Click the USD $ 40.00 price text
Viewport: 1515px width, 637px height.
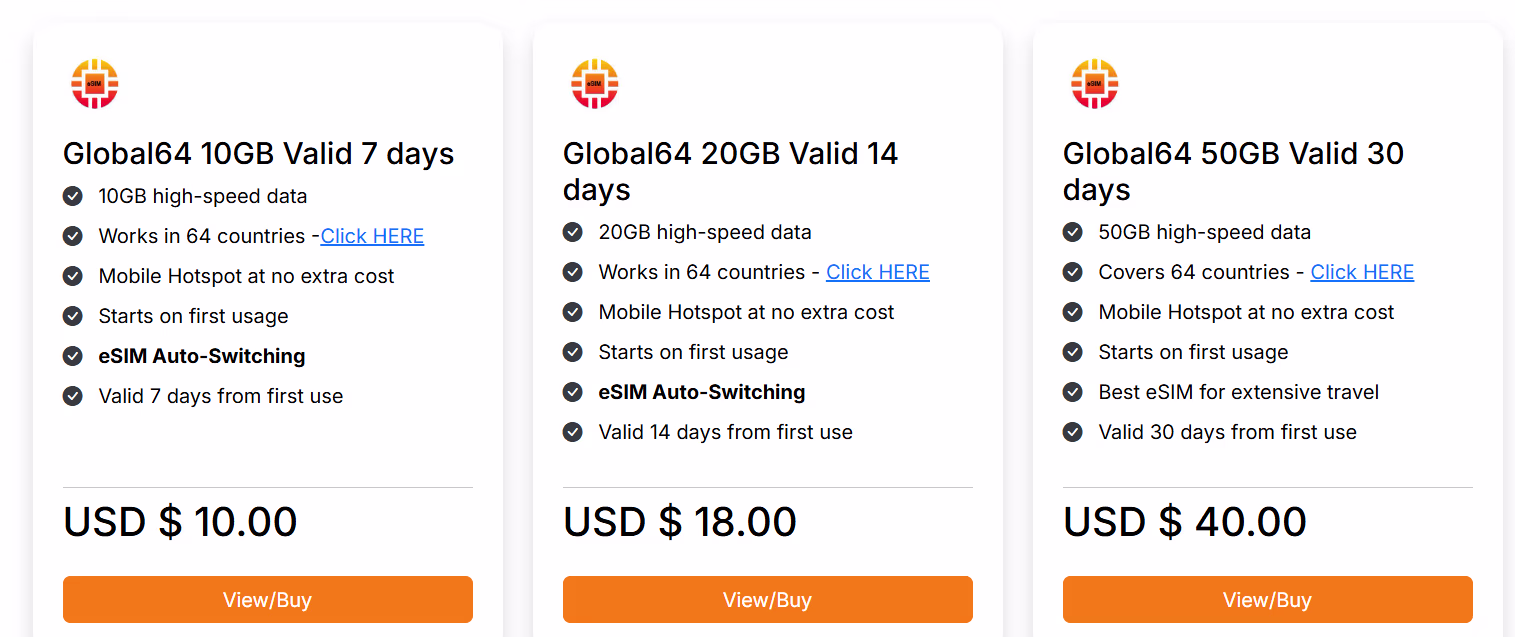[x=1184, y=522]
